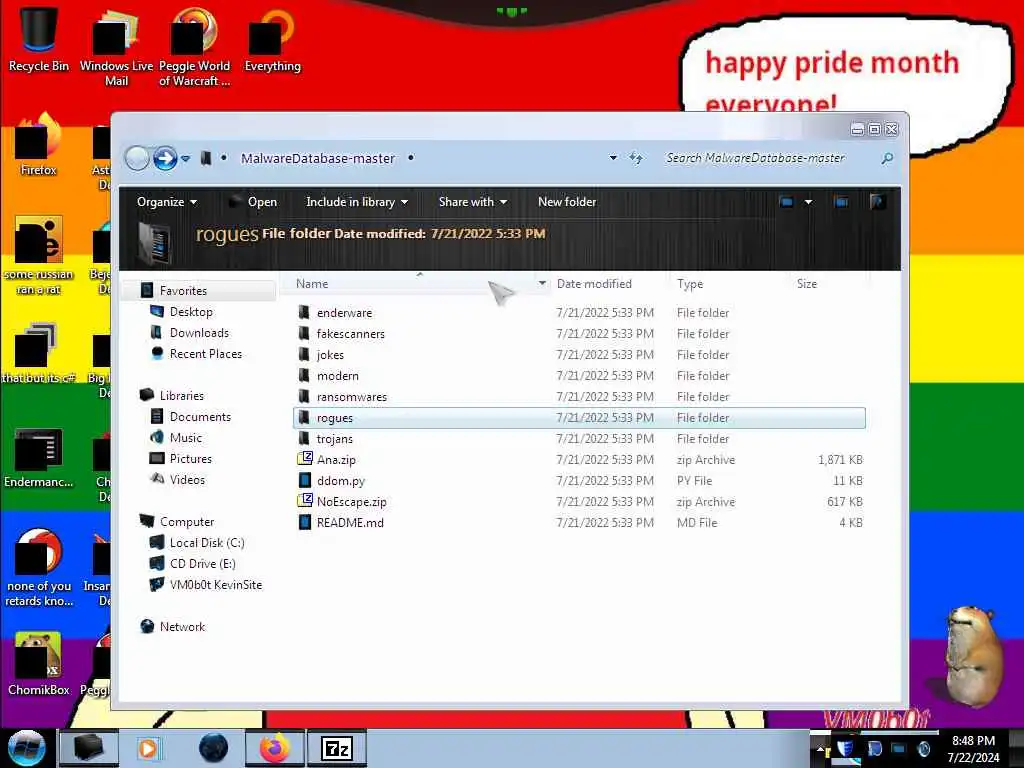Open media player from the taskbar
This screenshot has width=1024, height=768.
click(148, 748)
